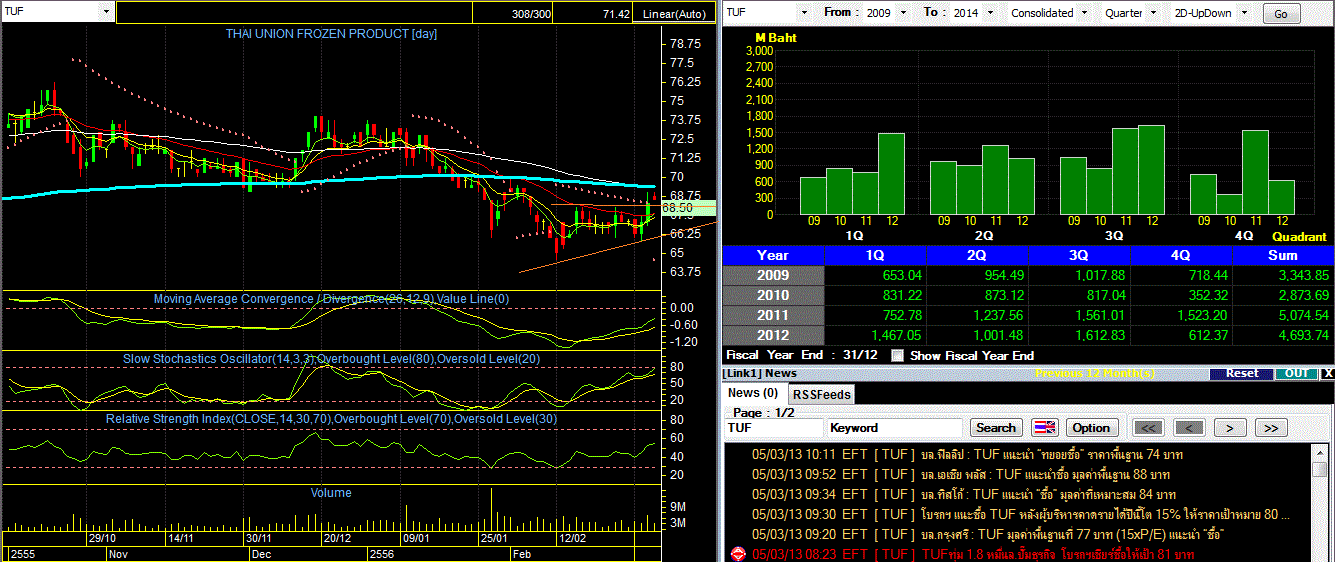
Task: Switch to the RSSFeeds tab
Action: click(822, 394)
